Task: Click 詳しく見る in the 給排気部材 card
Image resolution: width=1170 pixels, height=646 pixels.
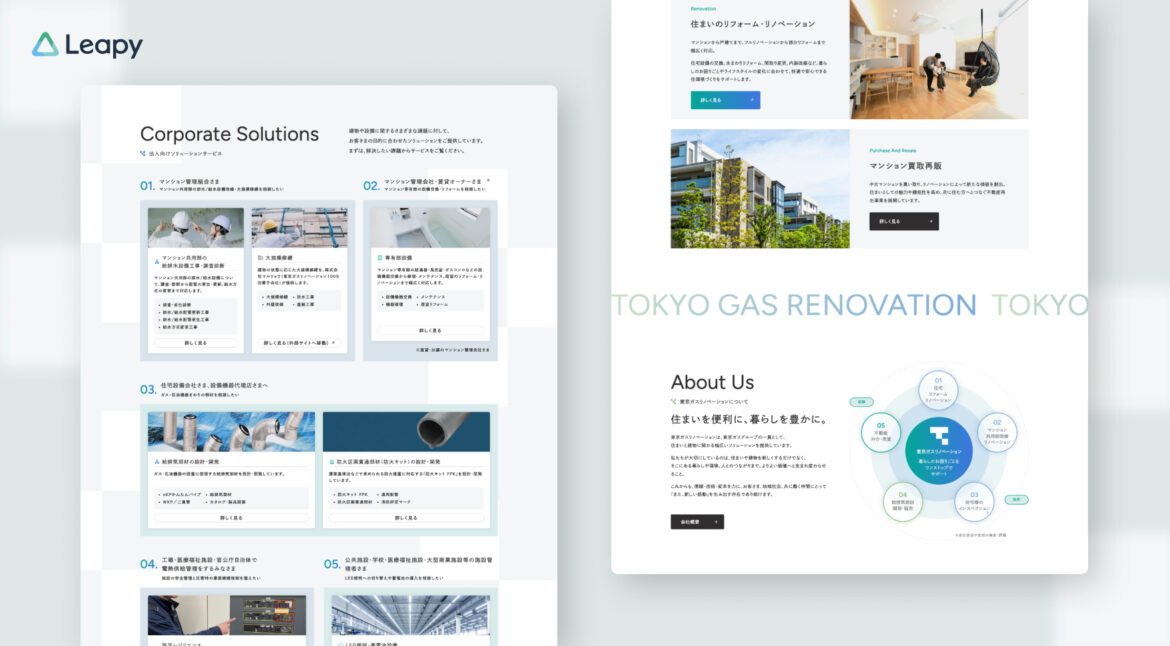Action: pos(231,518)
